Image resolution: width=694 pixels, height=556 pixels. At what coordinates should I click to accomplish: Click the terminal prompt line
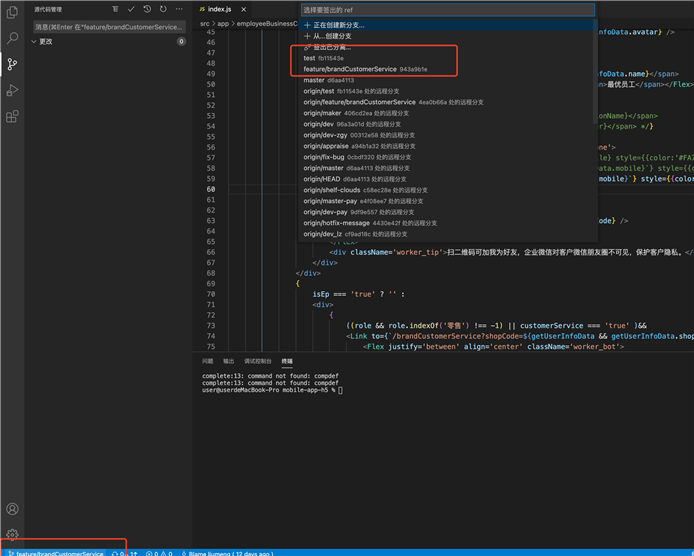coord(272,390)
